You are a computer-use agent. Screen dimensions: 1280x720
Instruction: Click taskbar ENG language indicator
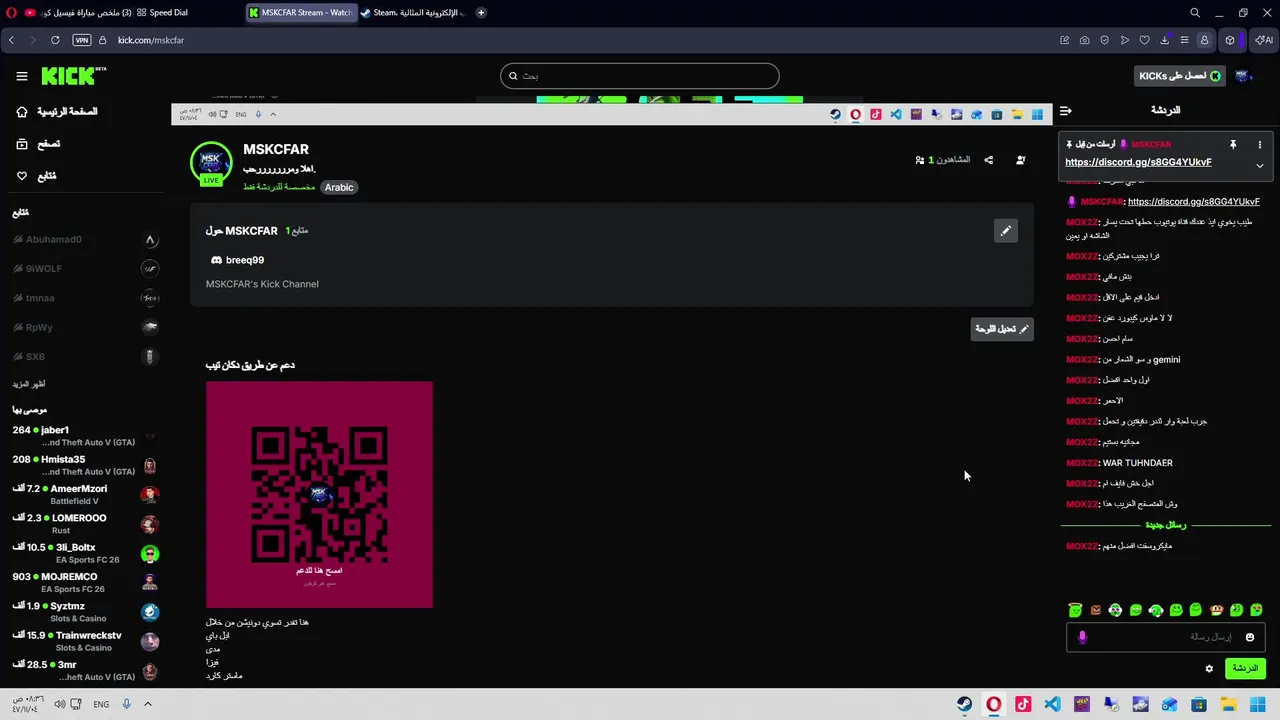pyautogui.click(x=101, y=704)
